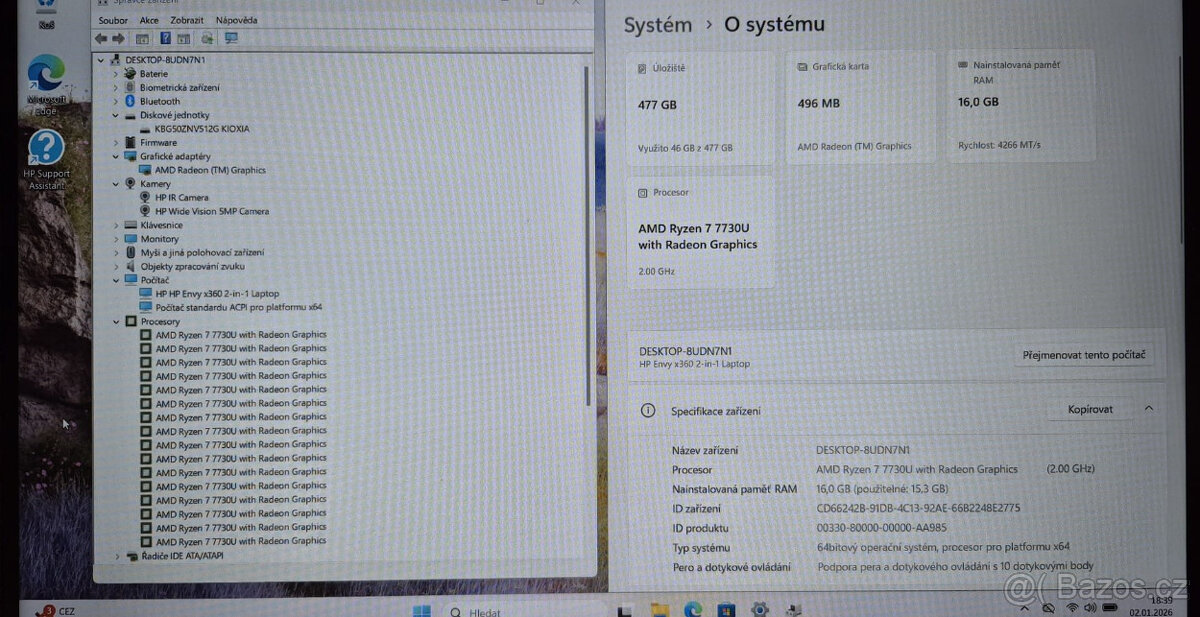
Task: Click the battery icon in the system tray
Action: pyautogui.click(x=1108, y=607)
